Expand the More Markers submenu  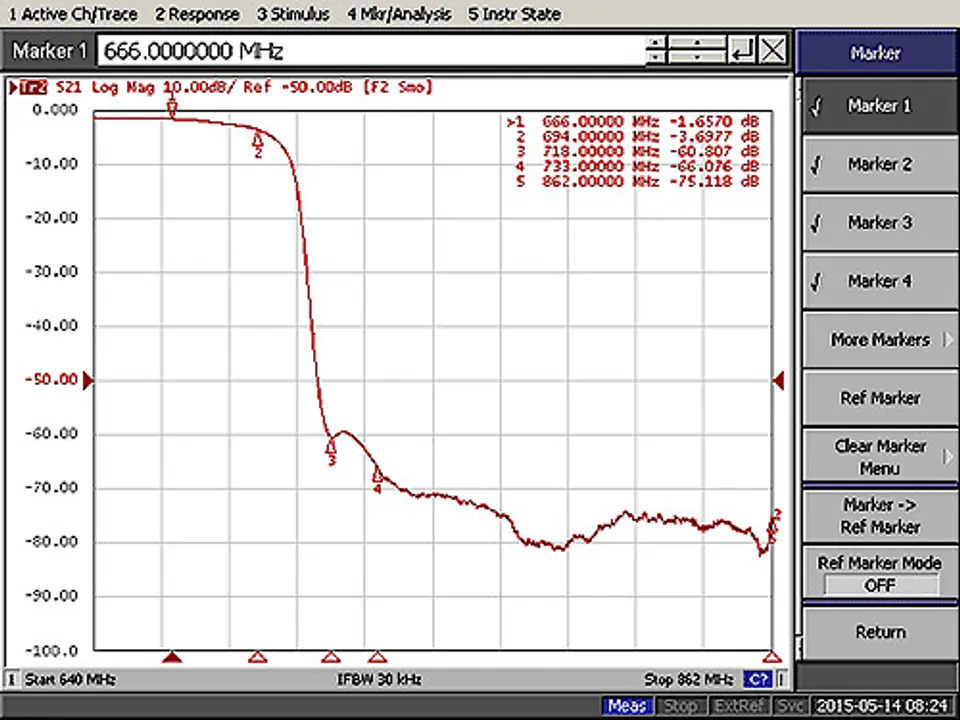pos(878,340)
